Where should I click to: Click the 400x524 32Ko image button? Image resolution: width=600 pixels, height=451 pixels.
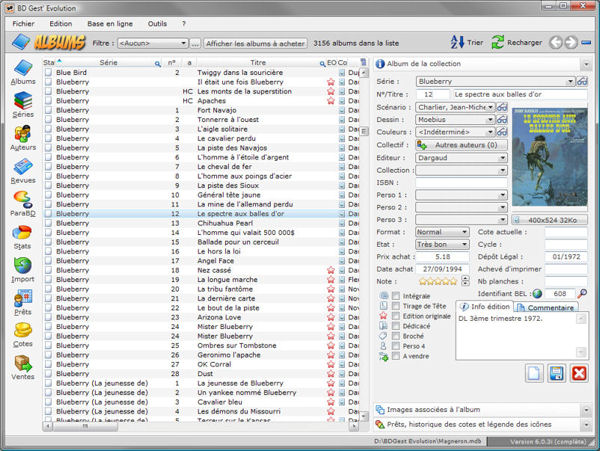tap(549, 220)
